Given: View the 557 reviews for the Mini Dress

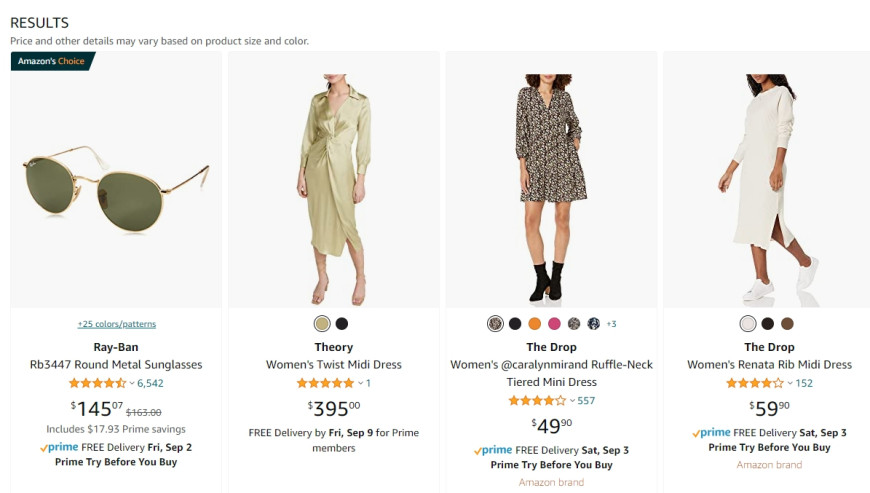Looking at the screenshot, I should [x=586, y=400].
